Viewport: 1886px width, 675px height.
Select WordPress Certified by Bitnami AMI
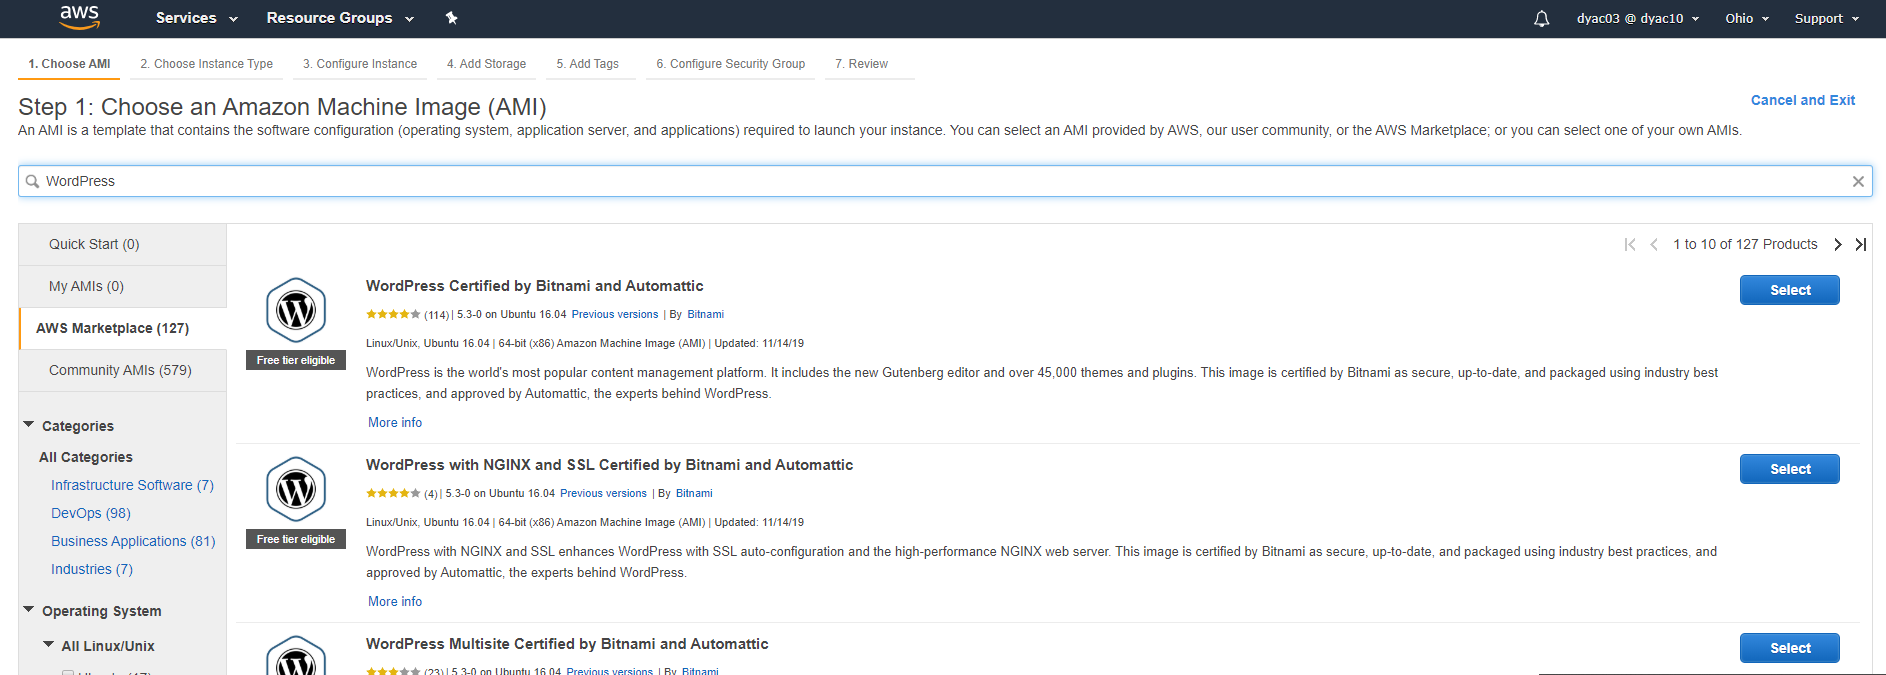(x=1789, y=290)
